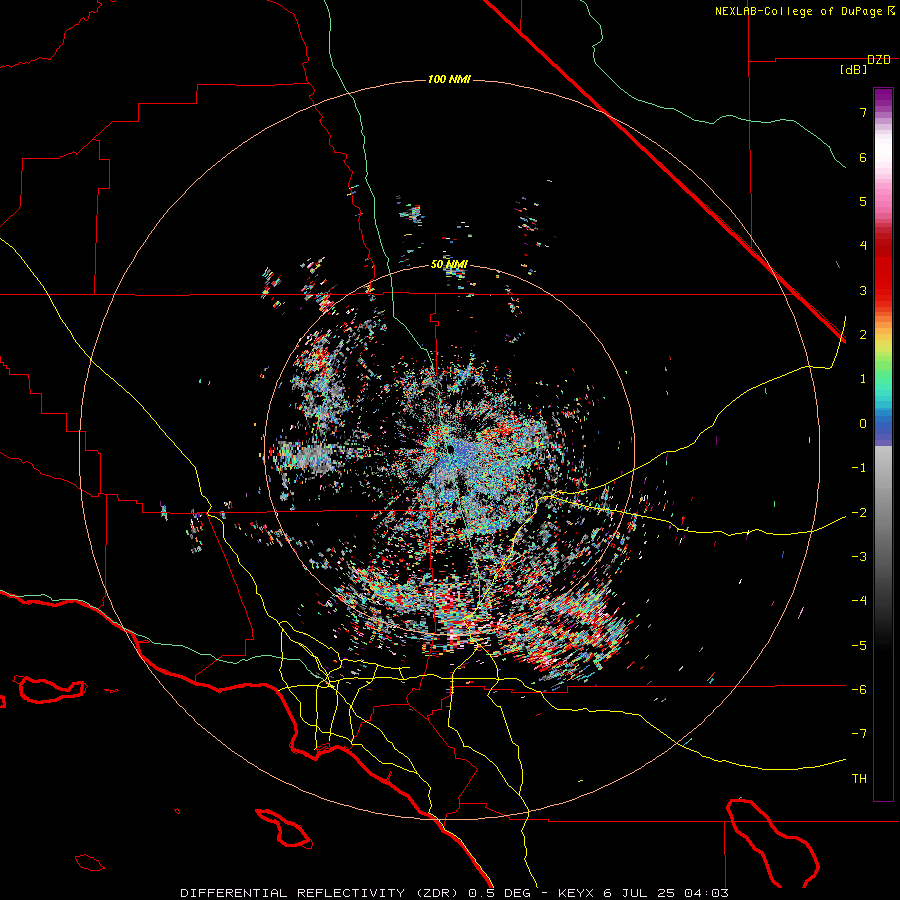
Task: Click the radar site center dot
Action: pos(451,449)
